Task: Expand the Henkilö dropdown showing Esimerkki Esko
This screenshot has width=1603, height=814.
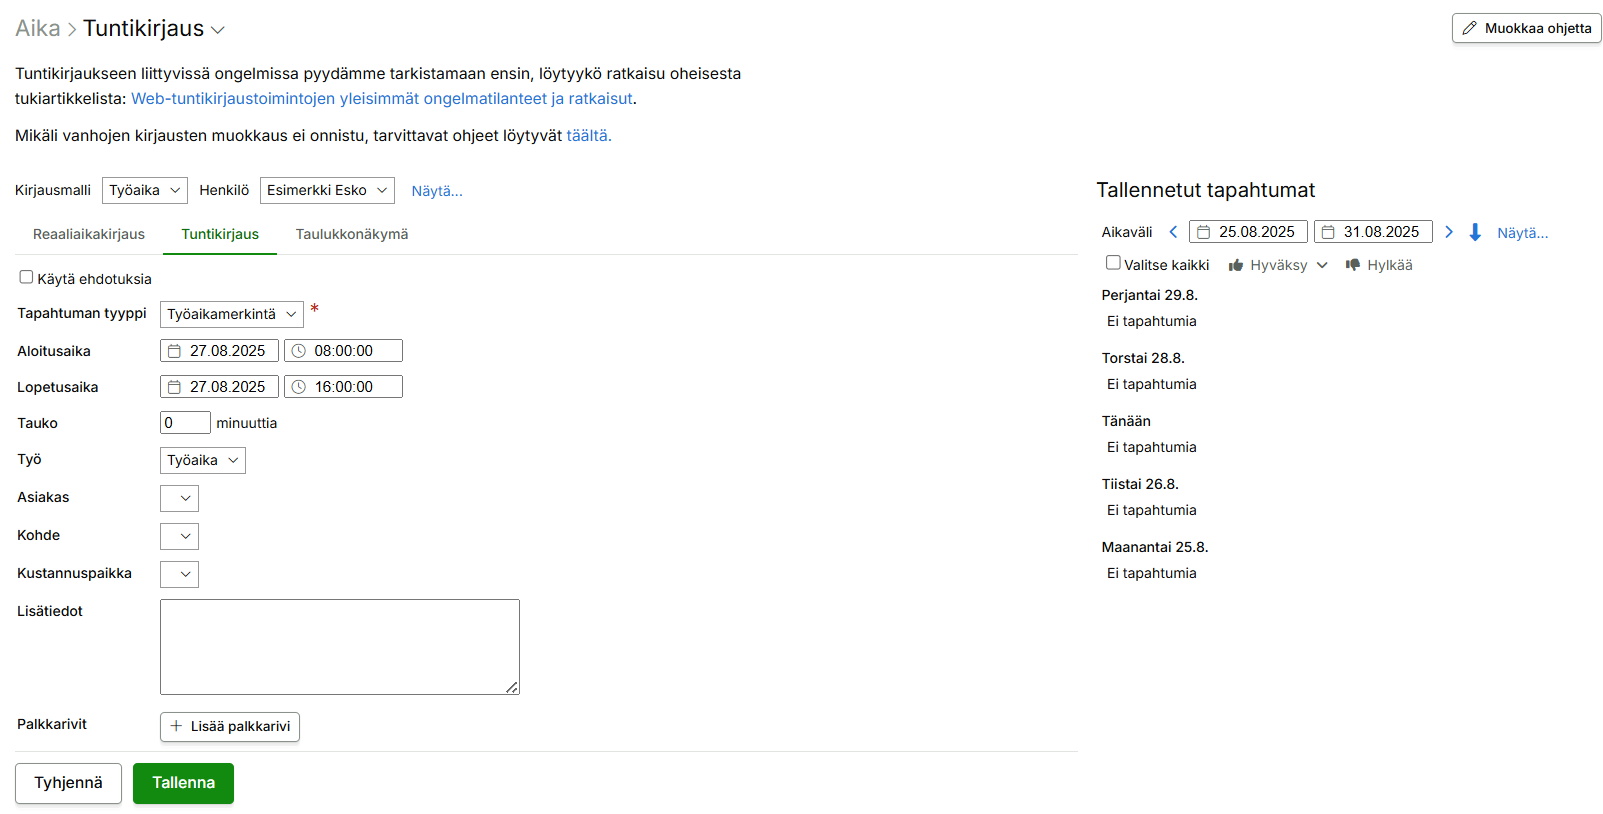Action: pos(327,190)
